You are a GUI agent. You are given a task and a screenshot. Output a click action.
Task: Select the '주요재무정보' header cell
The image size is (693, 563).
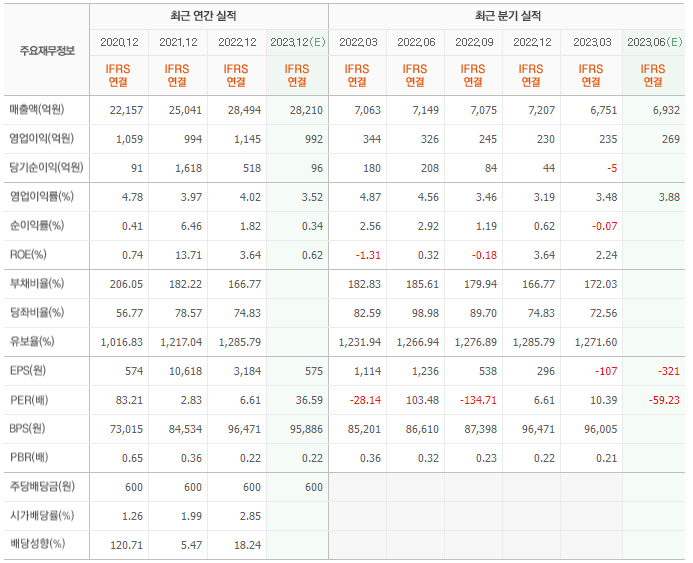point(47,51)
